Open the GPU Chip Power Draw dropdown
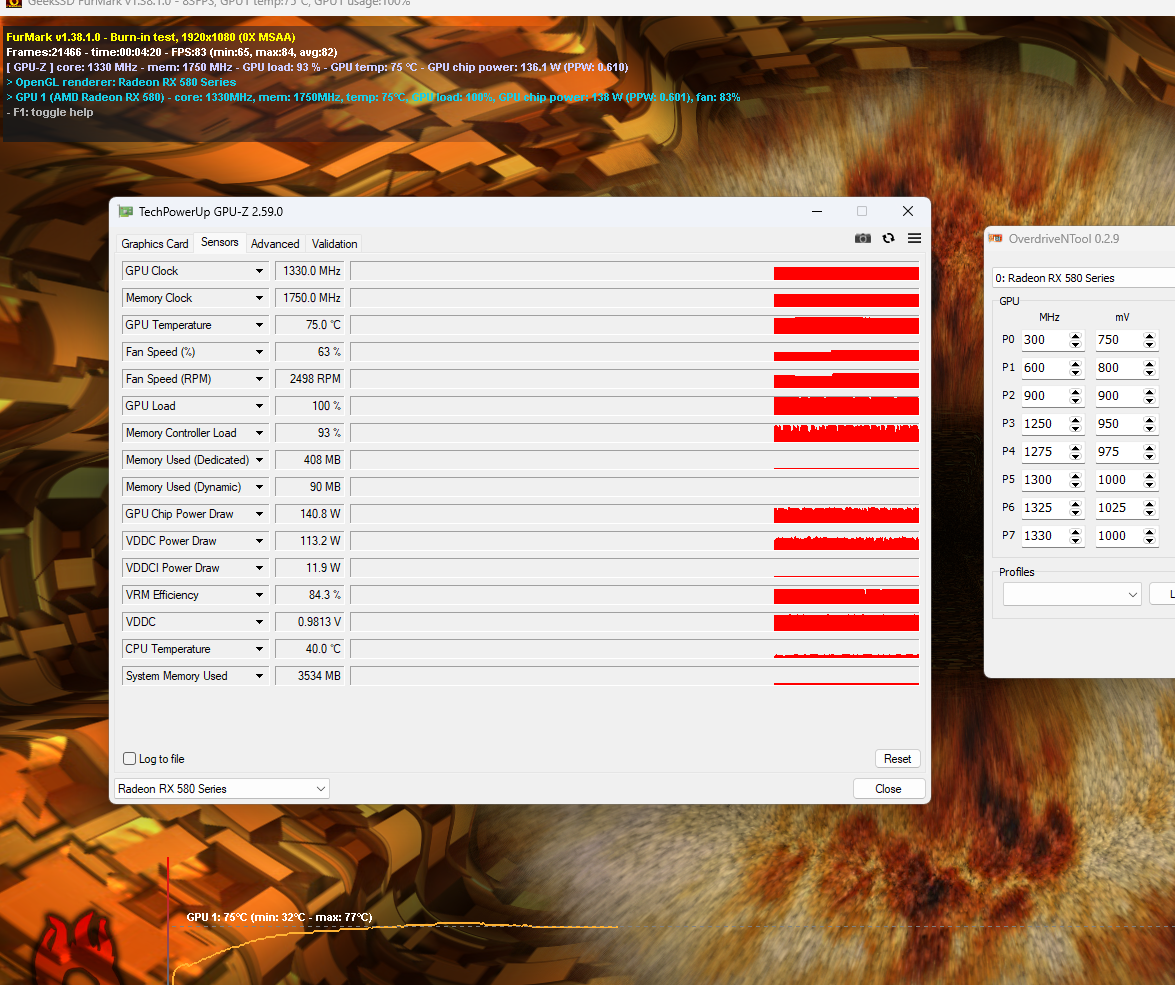Screen dimensions: 1175x985 pos(259,513)
